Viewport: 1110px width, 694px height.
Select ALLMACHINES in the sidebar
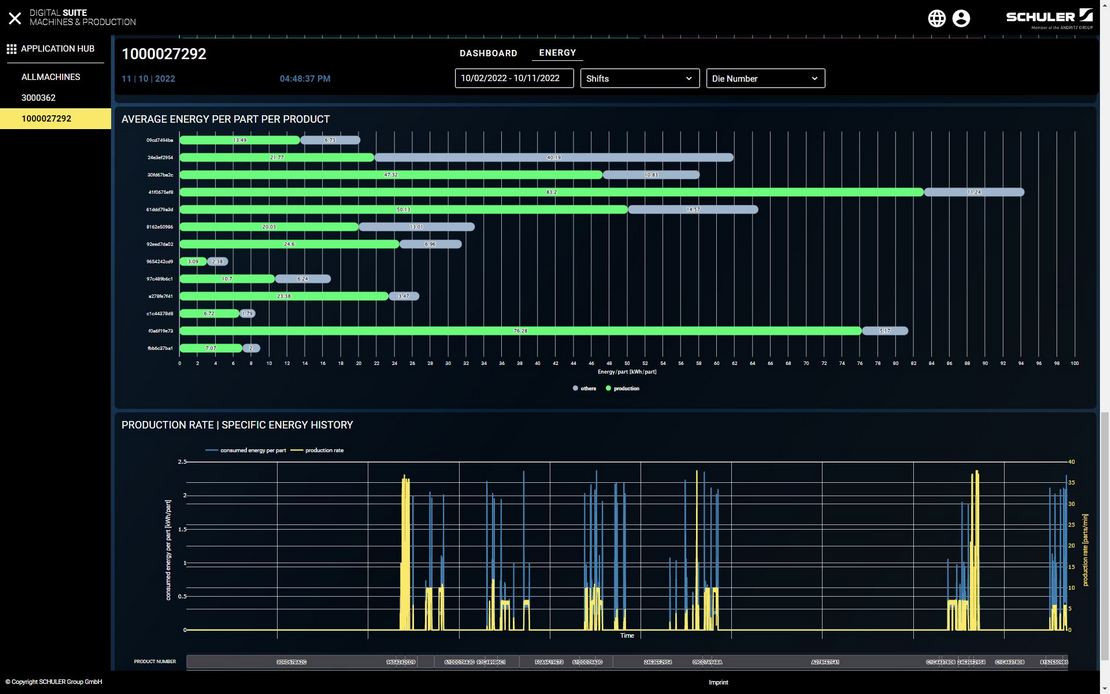pyautogui.click(x=51, y=77)
